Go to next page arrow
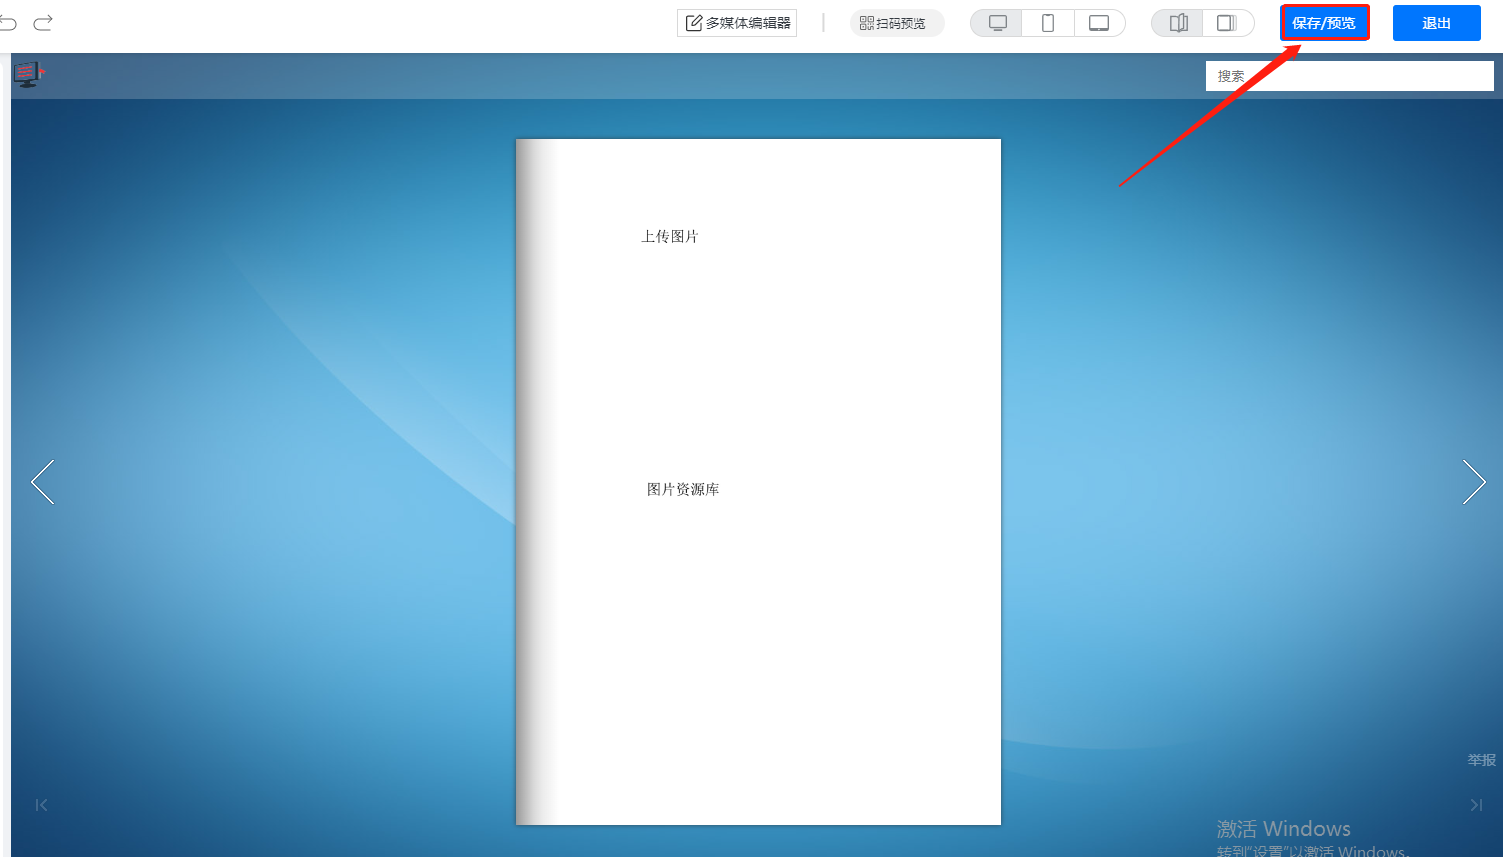Image resolution: width=1503 pixels, height=857 pixels. tap(1473, 482)
